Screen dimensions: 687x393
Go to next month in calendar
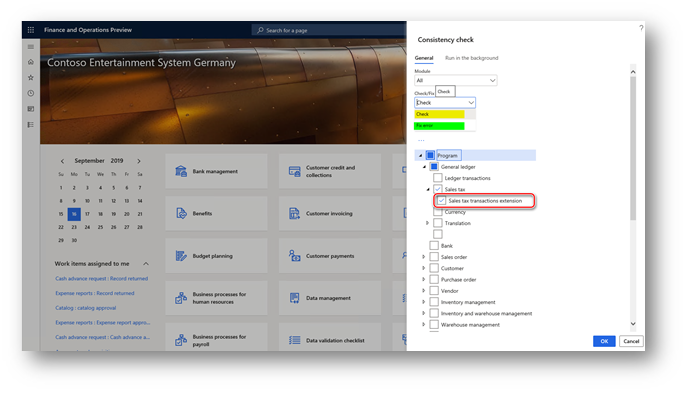[x=139, y=161]
